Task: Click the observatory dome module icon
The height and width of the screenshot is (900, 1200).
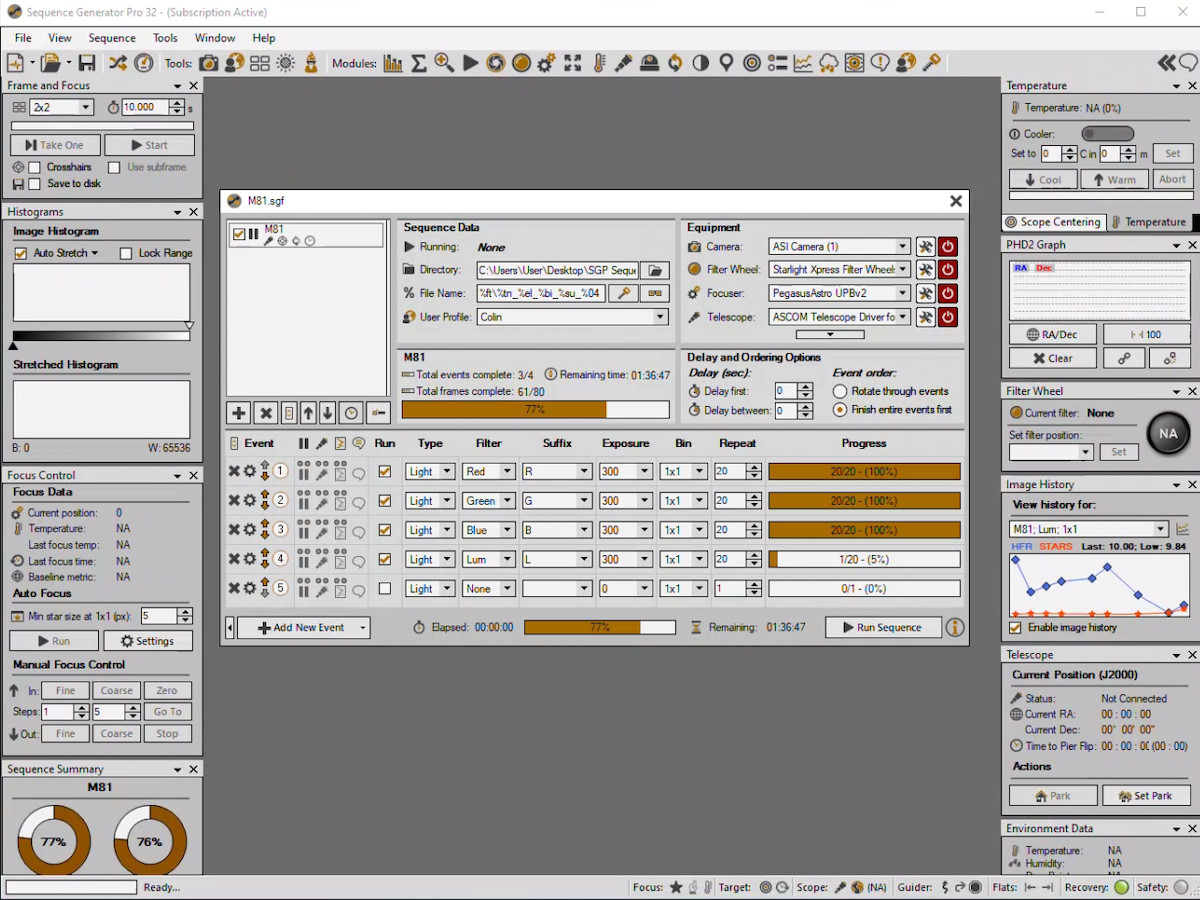Action: tap(649, 63)
